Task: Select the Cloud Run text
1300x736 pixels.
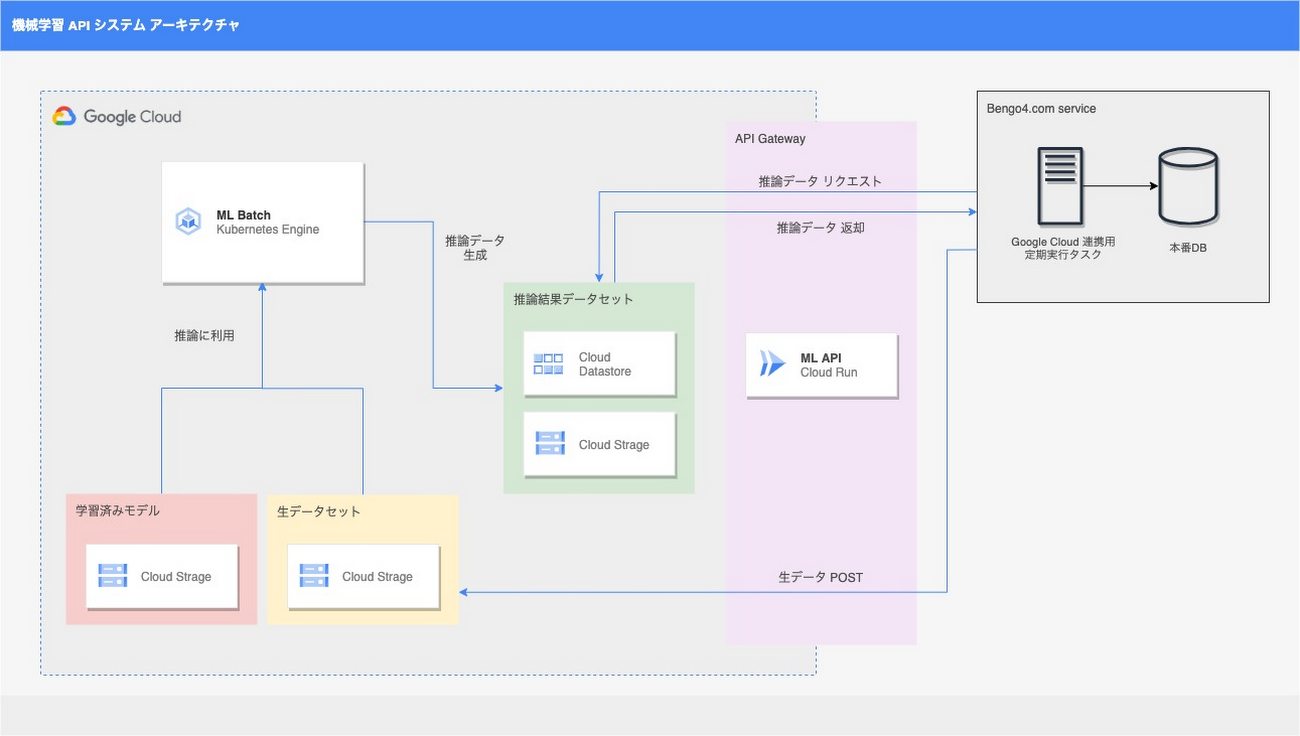Action: tap(829, 372)
